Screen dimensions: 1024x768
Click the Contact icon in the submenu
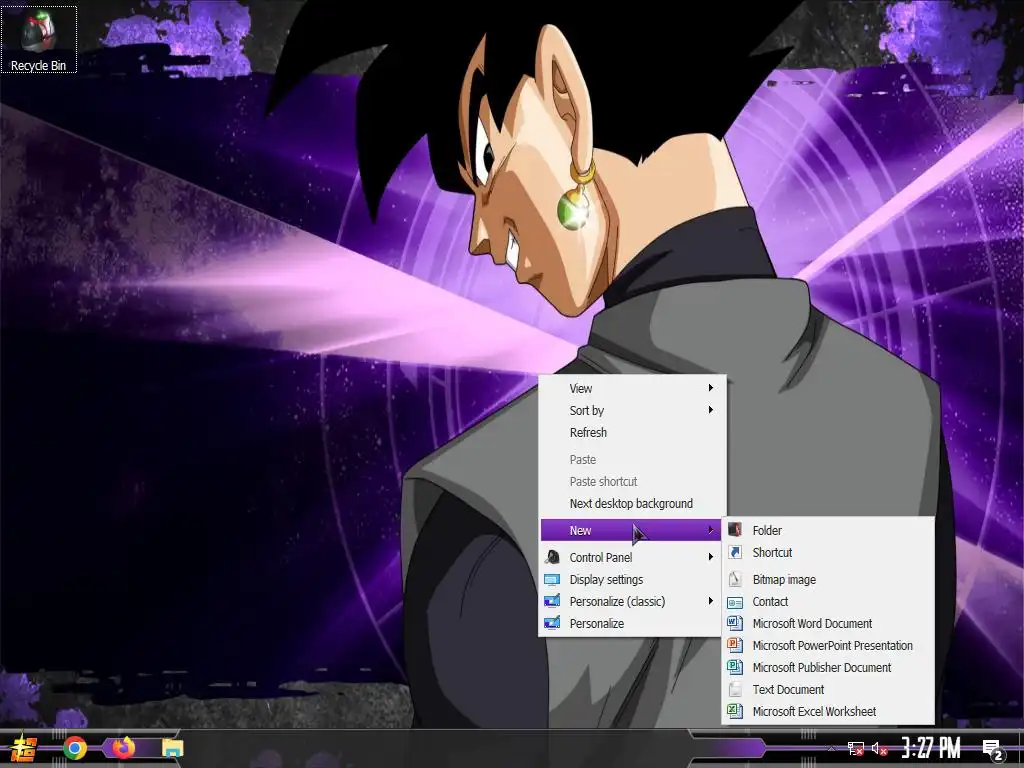[735, 602]
